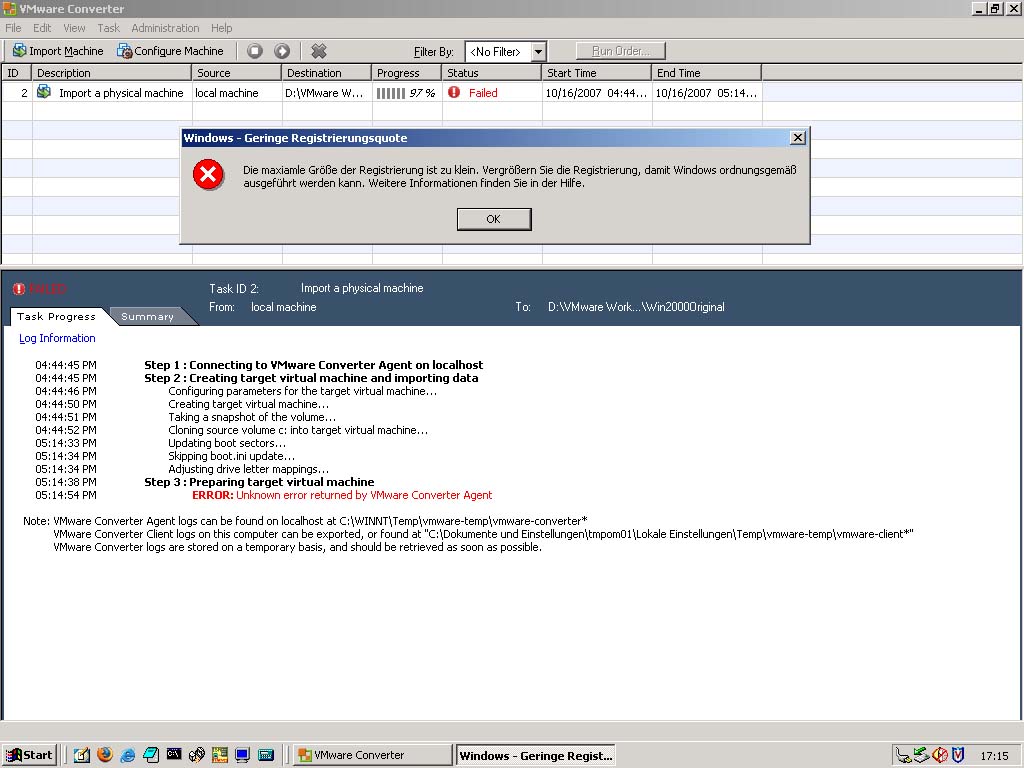Sort by the ID column header
The width and height of the screenshot is (1024, 768).
[x=17, y=73]
